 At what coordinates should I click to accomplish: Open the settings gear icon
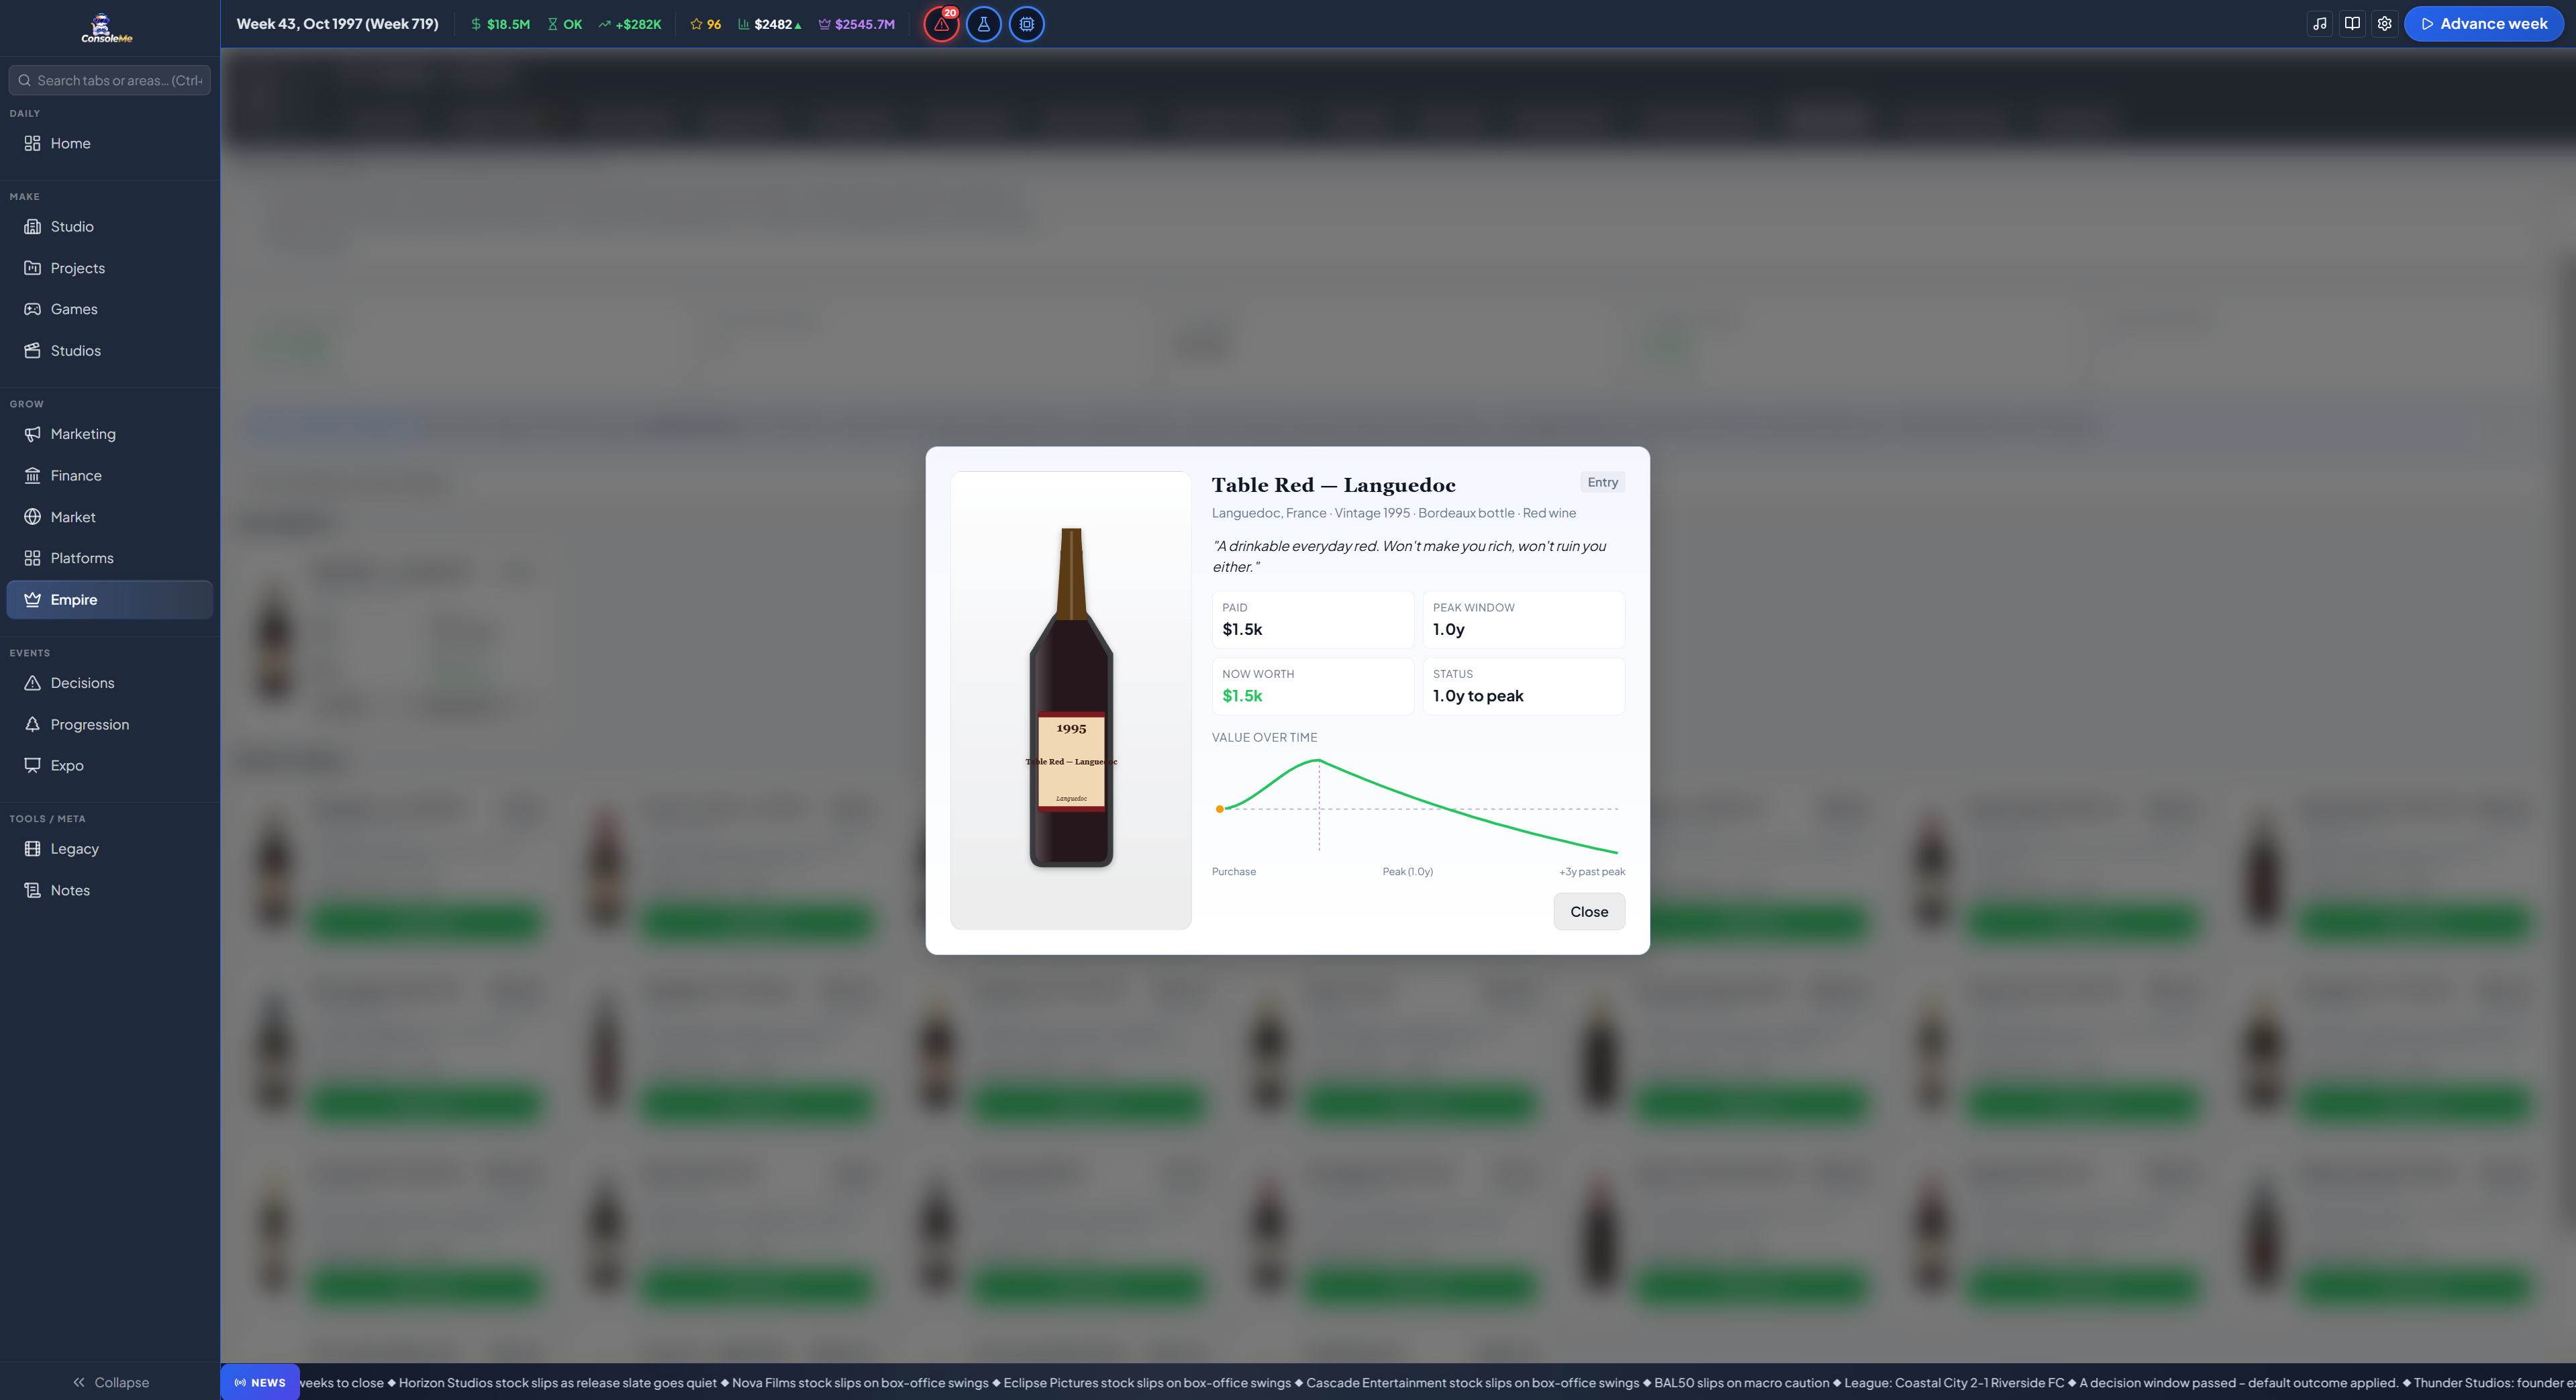tap(2384, 24)
